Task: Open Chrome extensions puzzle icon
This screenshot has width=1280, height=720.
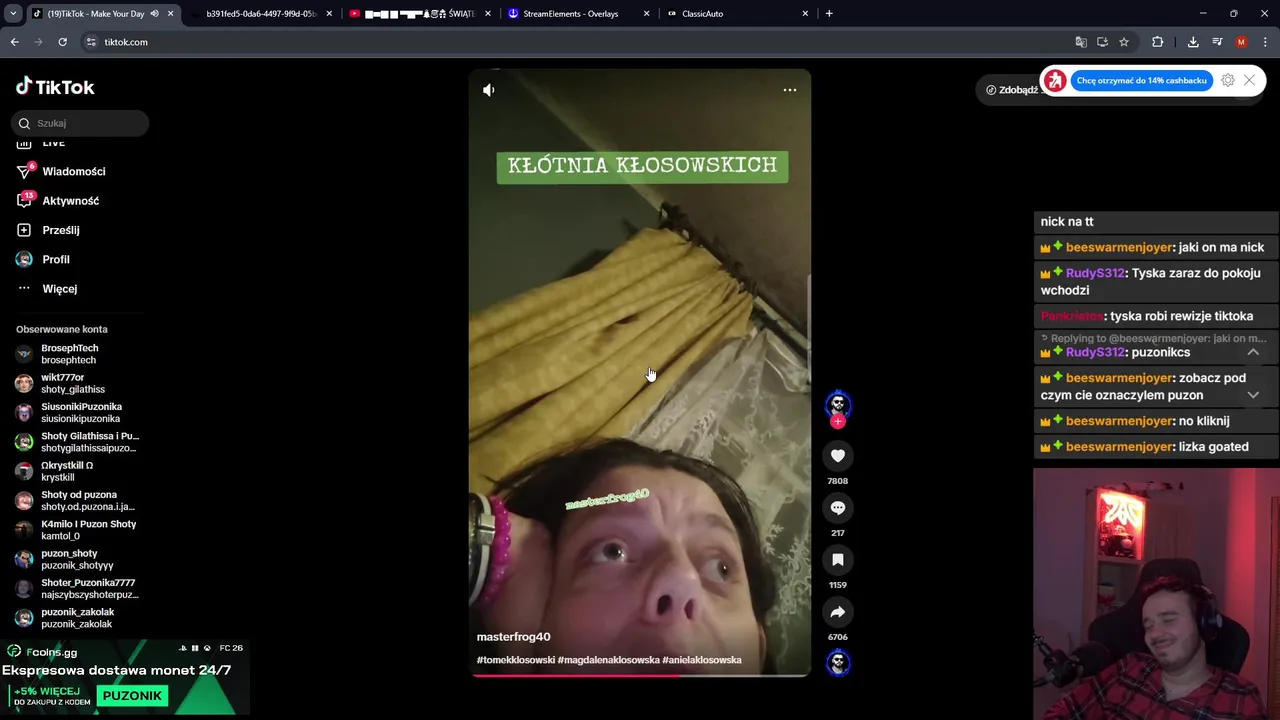Action: click(1158, 42)
